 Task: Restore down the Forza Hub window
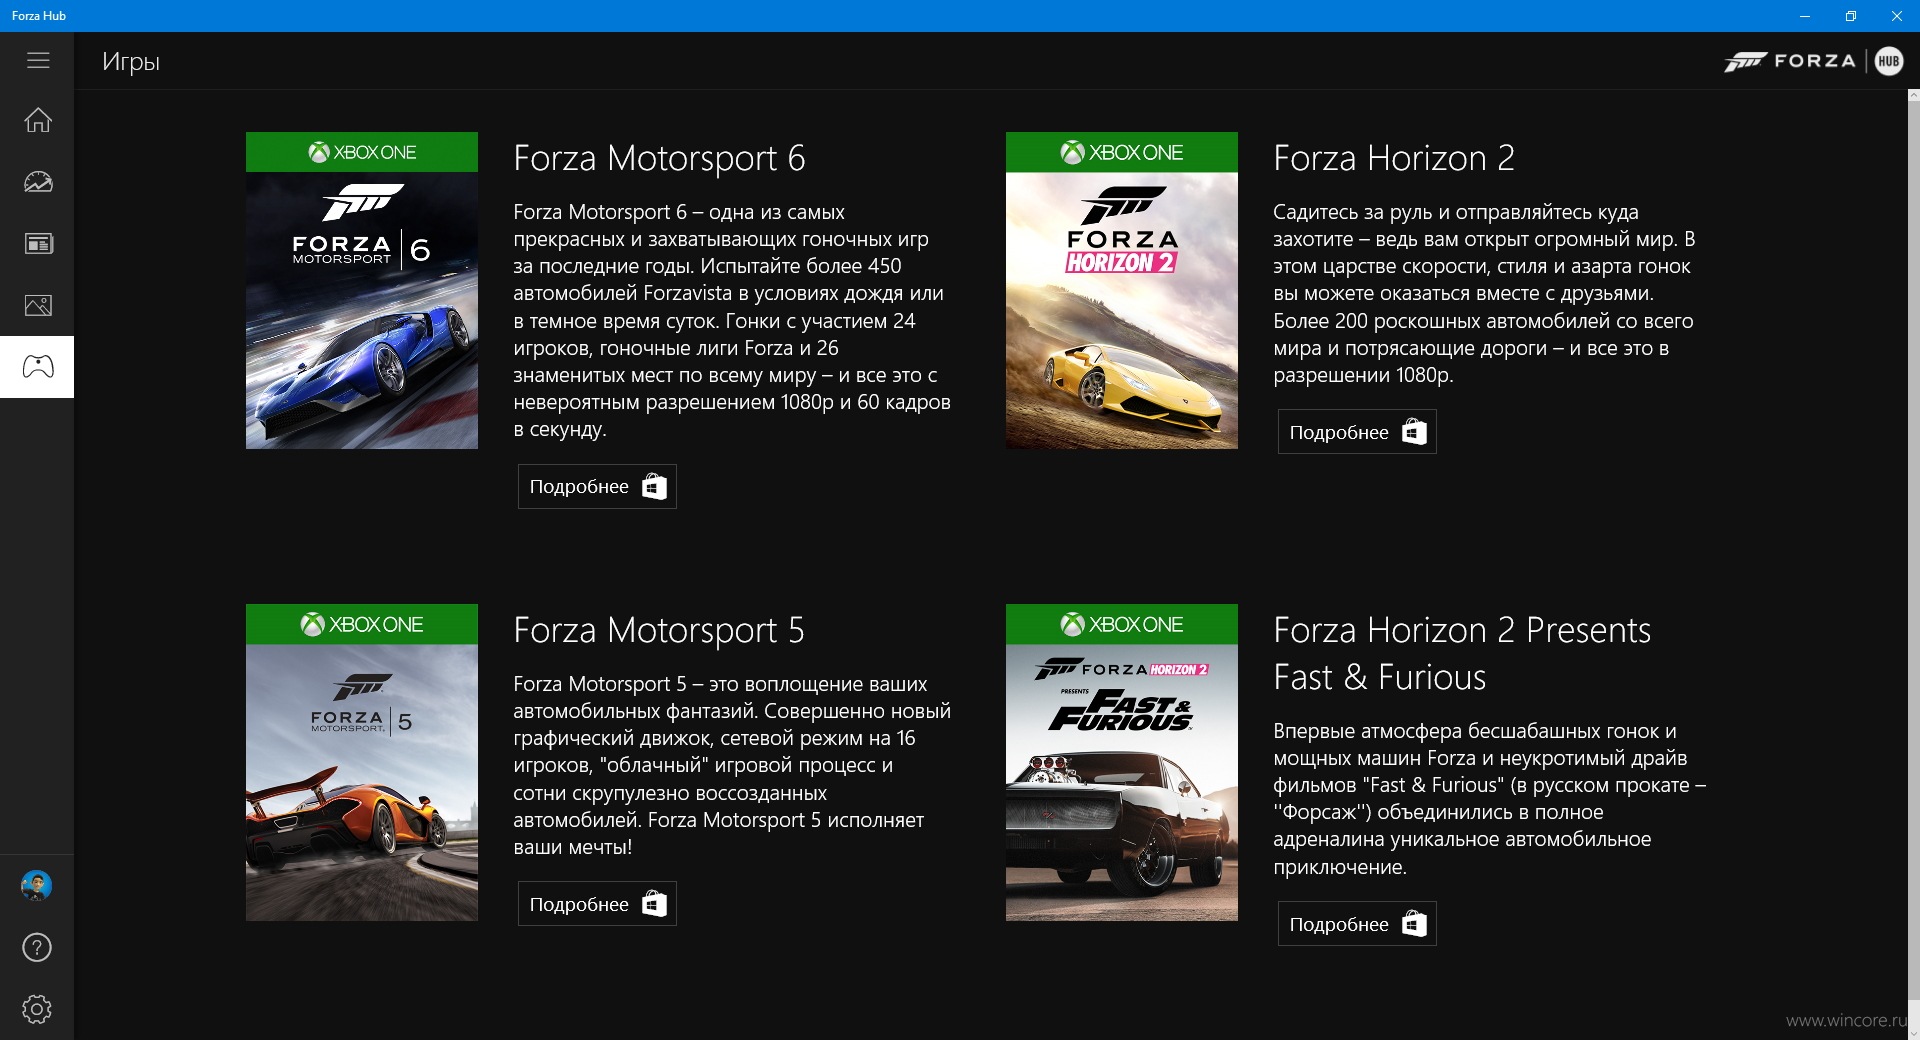point(1851,16)
